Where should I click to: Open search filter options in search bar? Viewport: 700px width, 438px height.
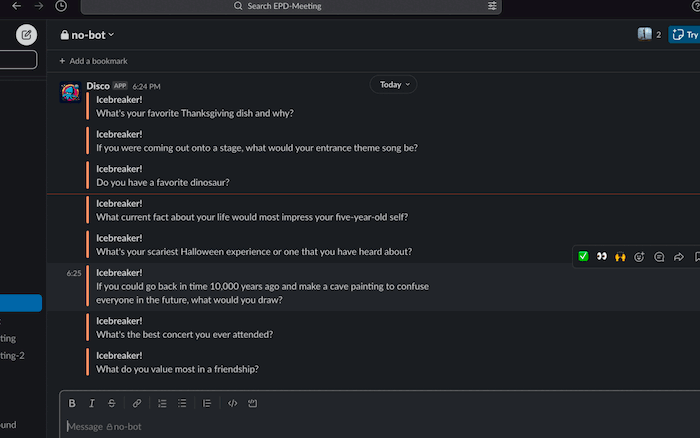491,6
